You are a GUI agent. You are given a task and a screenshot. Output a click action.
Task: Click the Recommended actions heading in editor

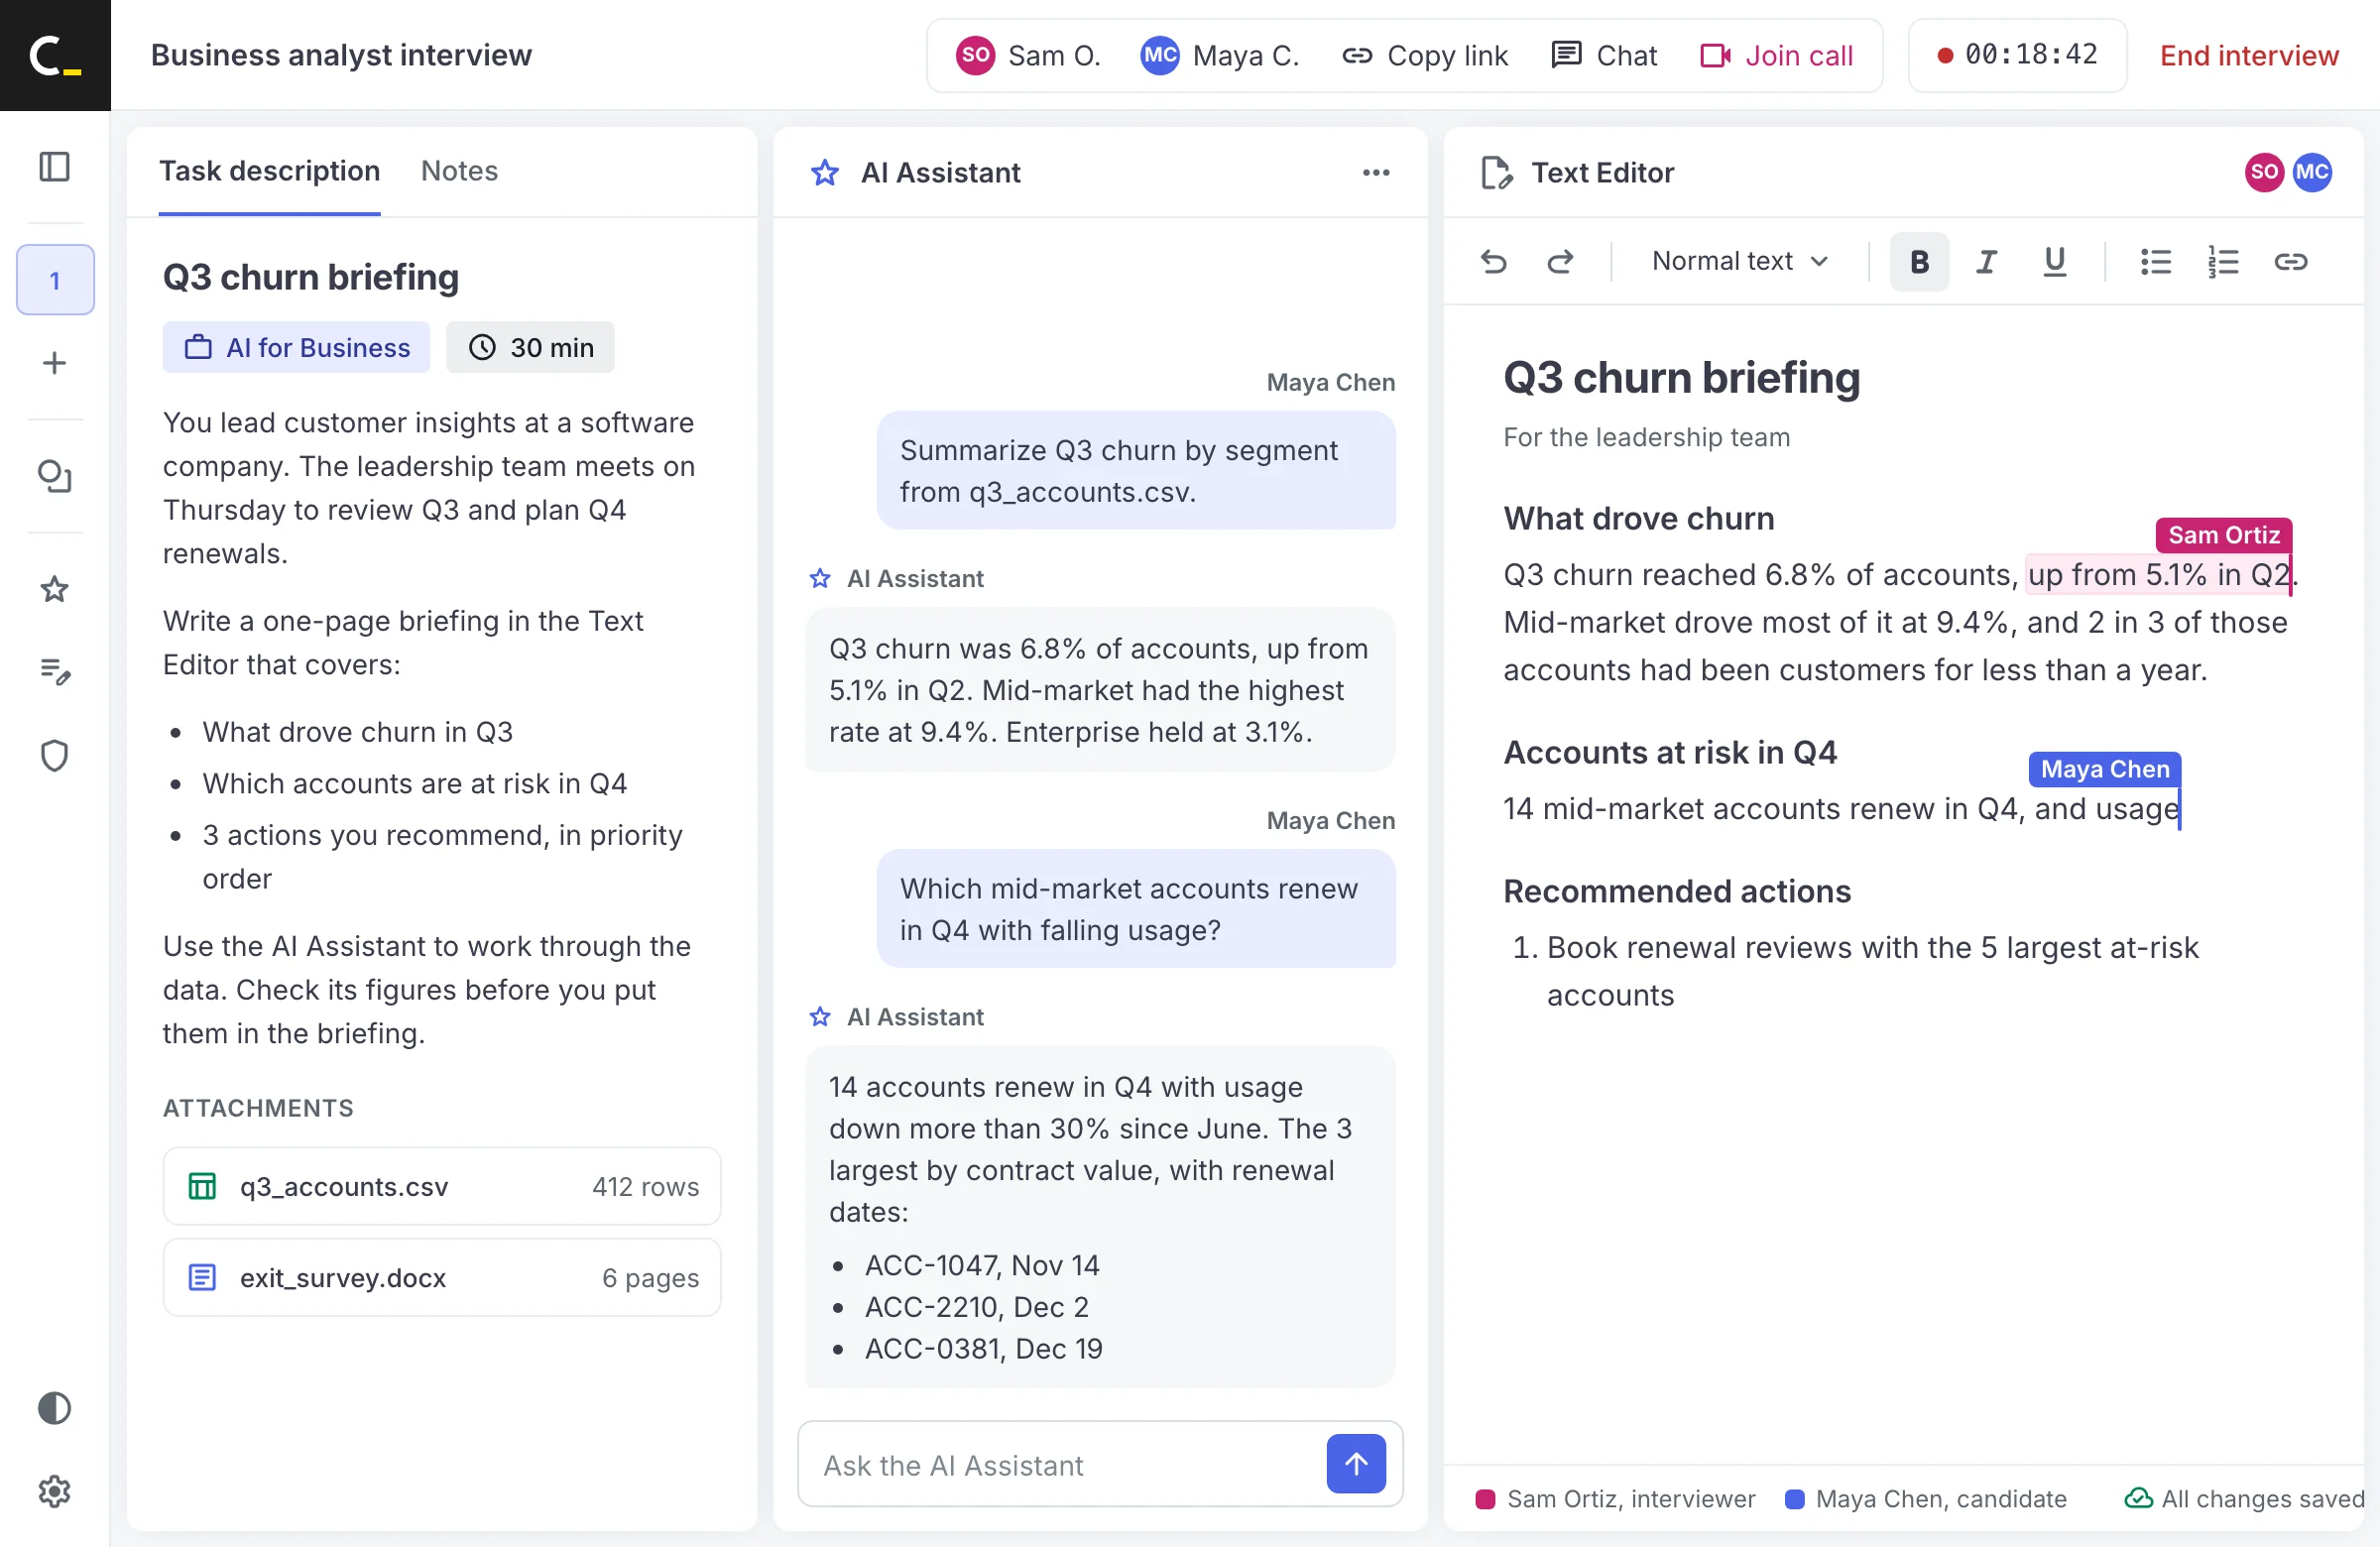pos(1677,891)
